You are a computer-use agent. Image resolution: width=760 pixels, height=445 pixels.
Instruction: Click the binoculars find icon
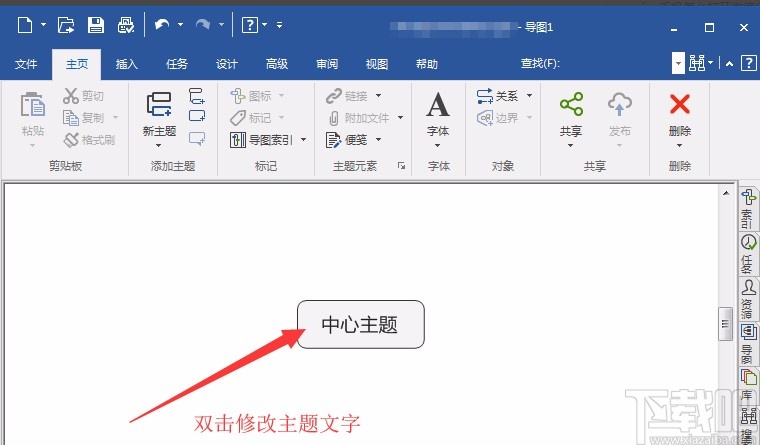coord(697,63)
